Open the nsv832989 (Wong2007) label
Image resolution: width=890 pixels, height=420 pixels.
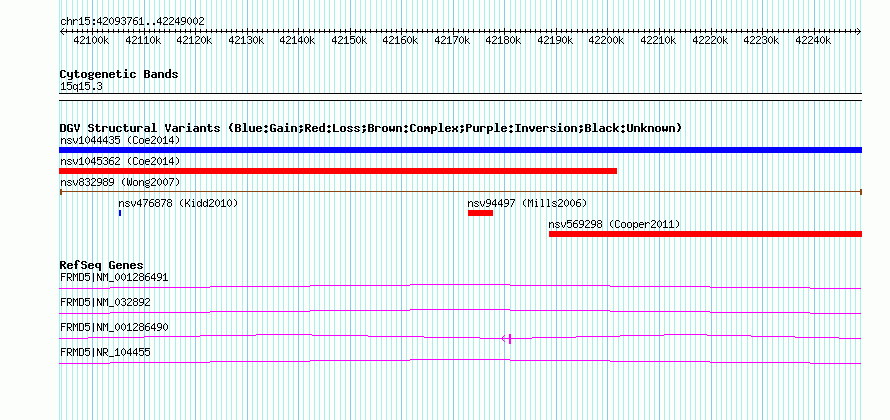120,182
